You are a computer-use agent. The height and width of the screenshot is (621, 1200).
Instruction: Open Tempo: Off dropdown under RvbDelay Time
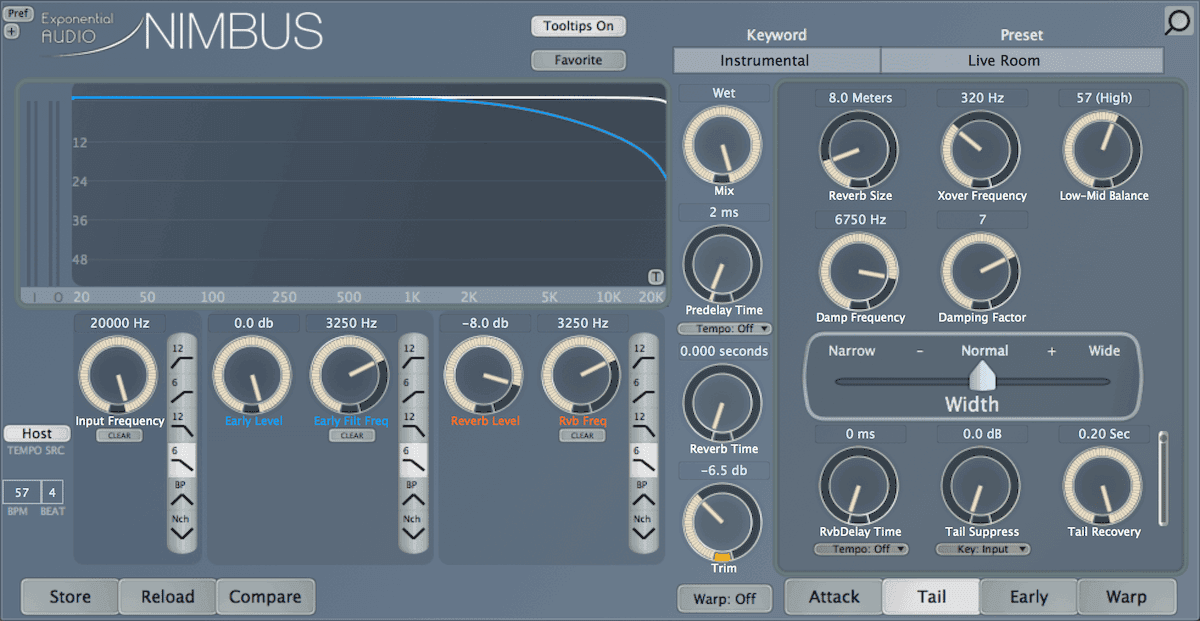pos(861,549)
